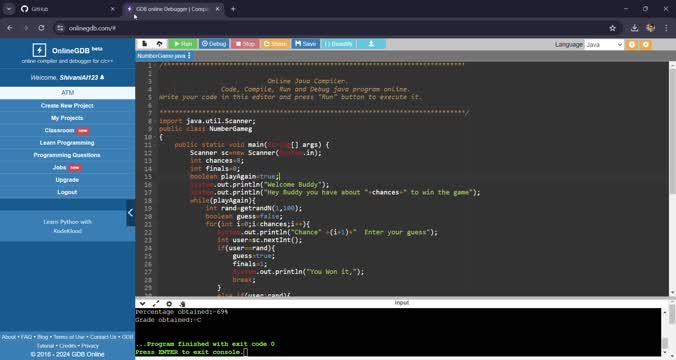The image size is (676, 360).
Task: Click the upload file icon
Action: point(159,44)
